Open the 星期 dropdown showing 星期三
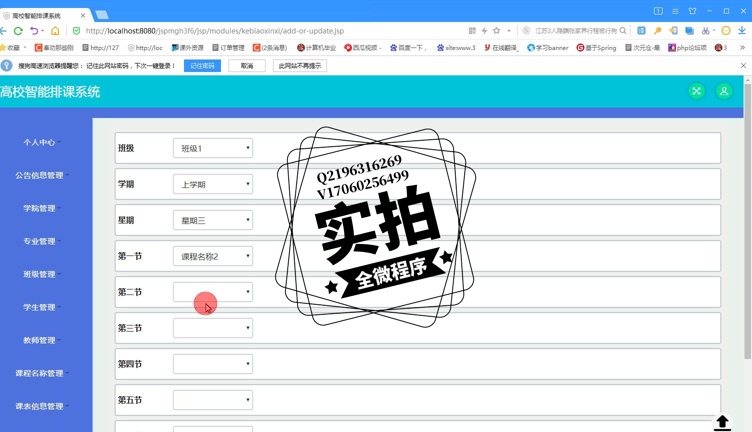Screen dimensions: 752x432 point(213,220)
